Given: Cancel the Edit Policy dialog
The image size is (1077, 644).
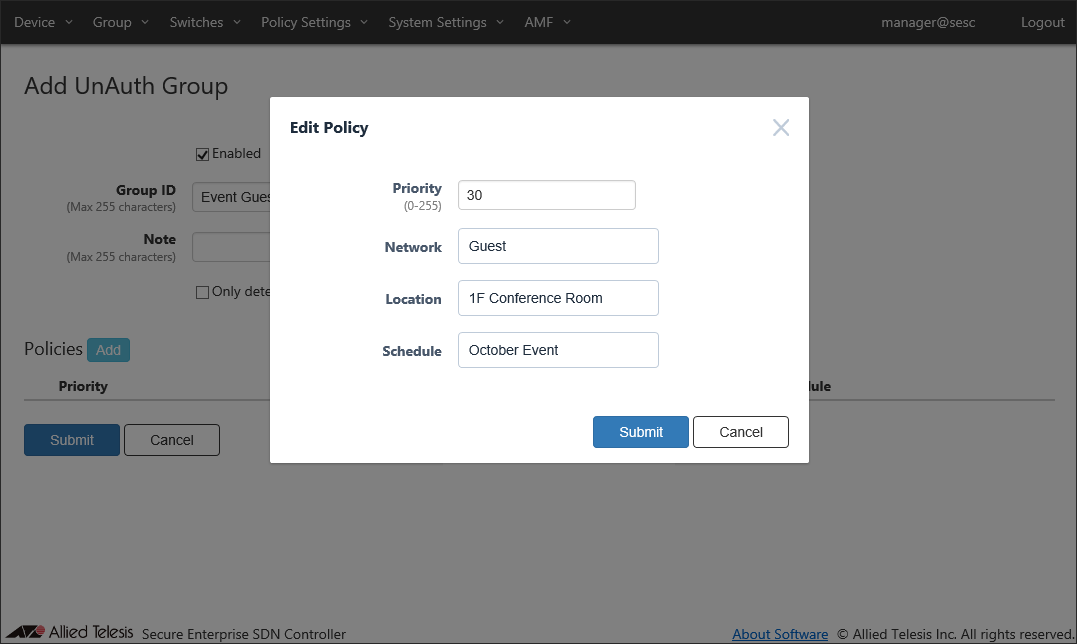Looking at the screenshot, I should coord(741,432).
